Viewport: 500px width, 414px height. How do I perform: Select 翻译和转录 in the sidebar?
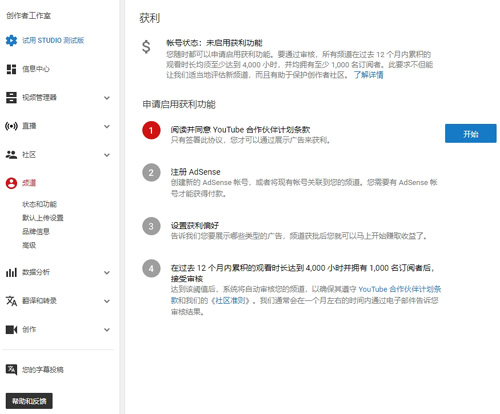click(39, 301)
